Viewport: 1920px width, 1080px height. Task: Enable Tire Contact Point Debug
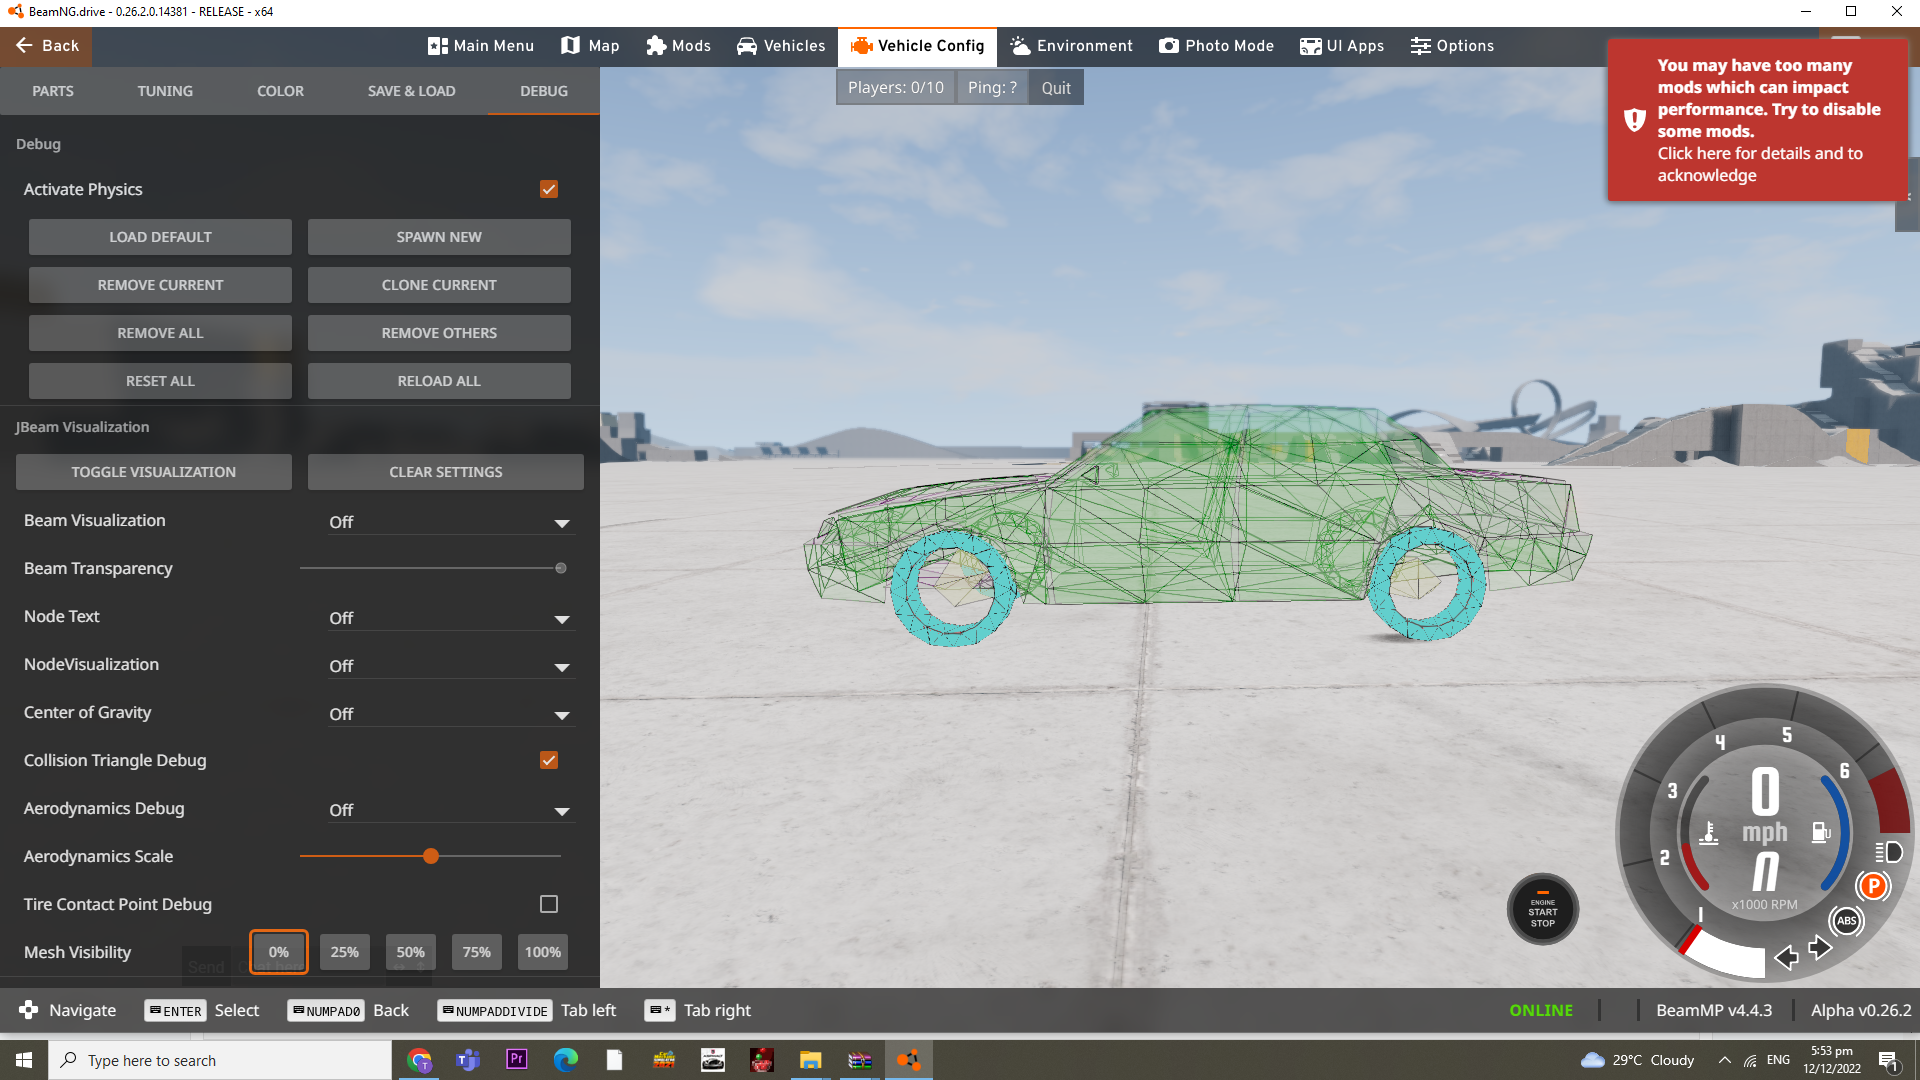click(x=549, y=905)
